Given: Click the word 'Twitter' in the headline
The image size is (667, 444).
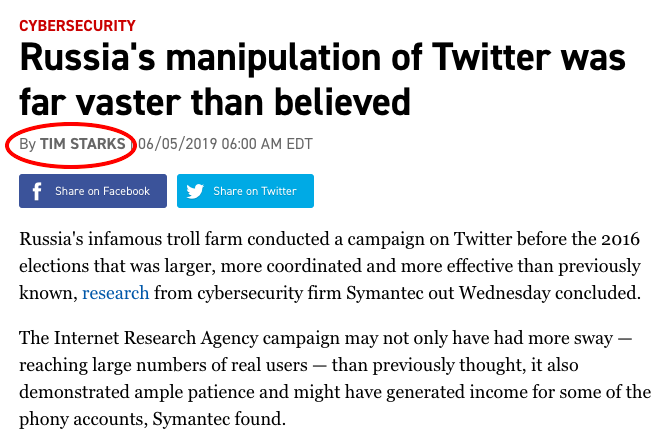Looking at the screenshot, I should (x=491, y=57).
